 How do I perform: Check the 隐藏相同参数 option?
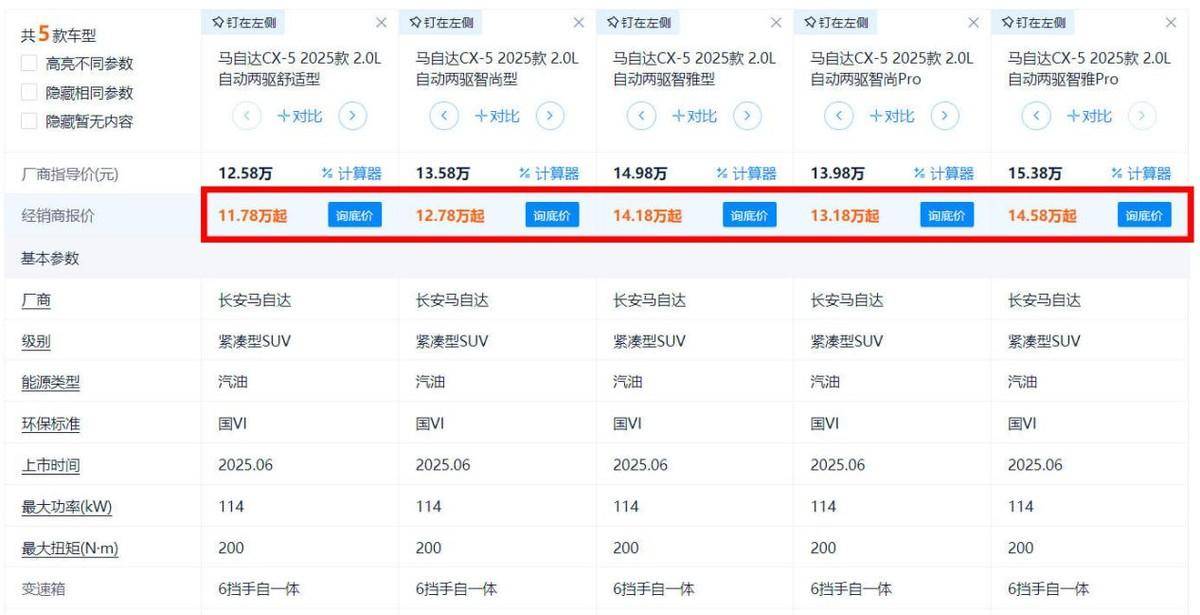pos(30,93)
